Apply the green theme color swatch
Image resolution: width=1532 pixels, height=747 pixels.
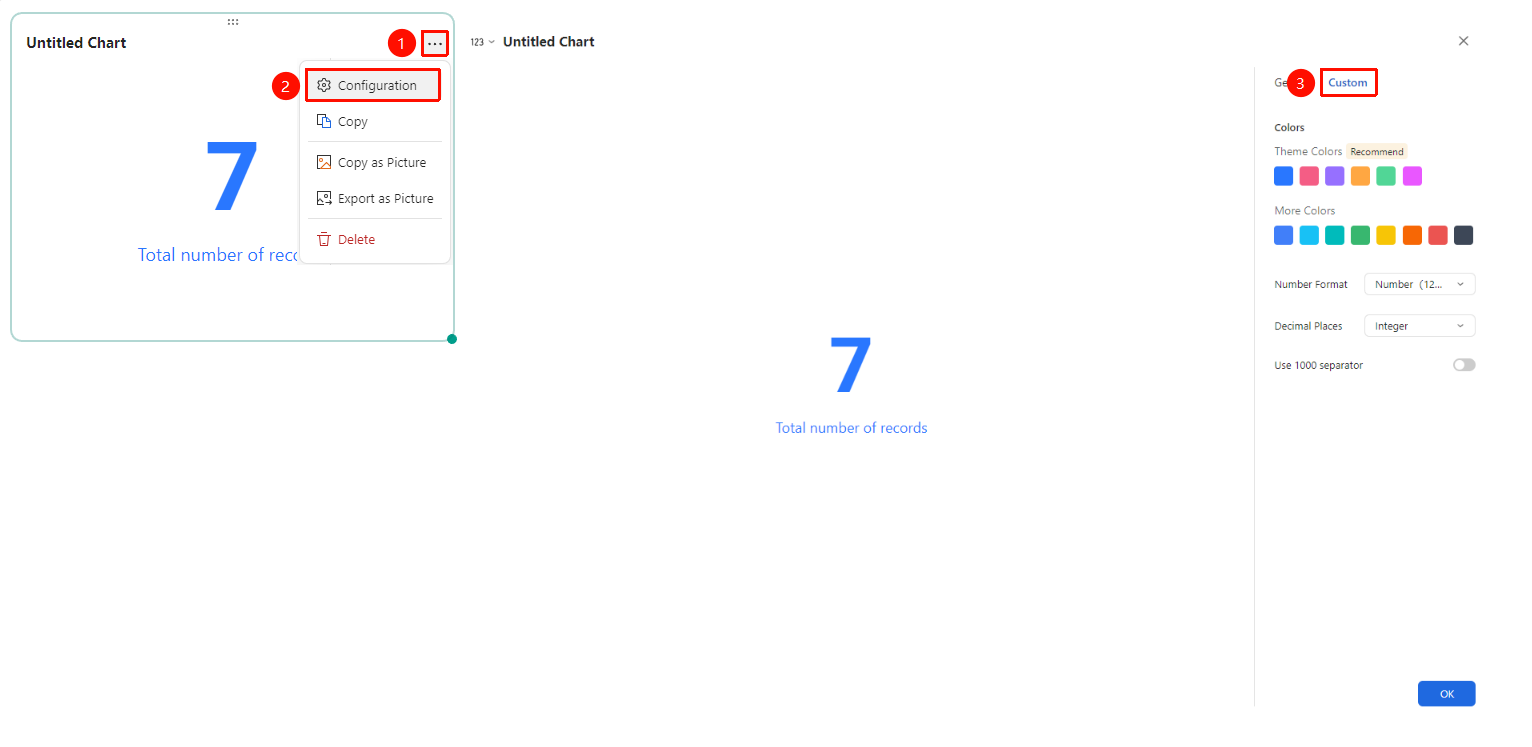point(1386,176)
